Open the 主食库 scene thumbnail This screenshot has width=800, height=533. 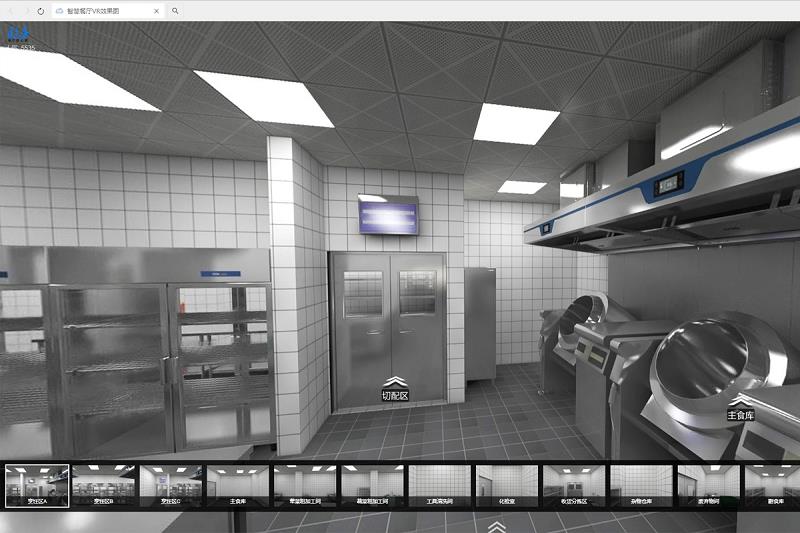(x=238, y=486)
